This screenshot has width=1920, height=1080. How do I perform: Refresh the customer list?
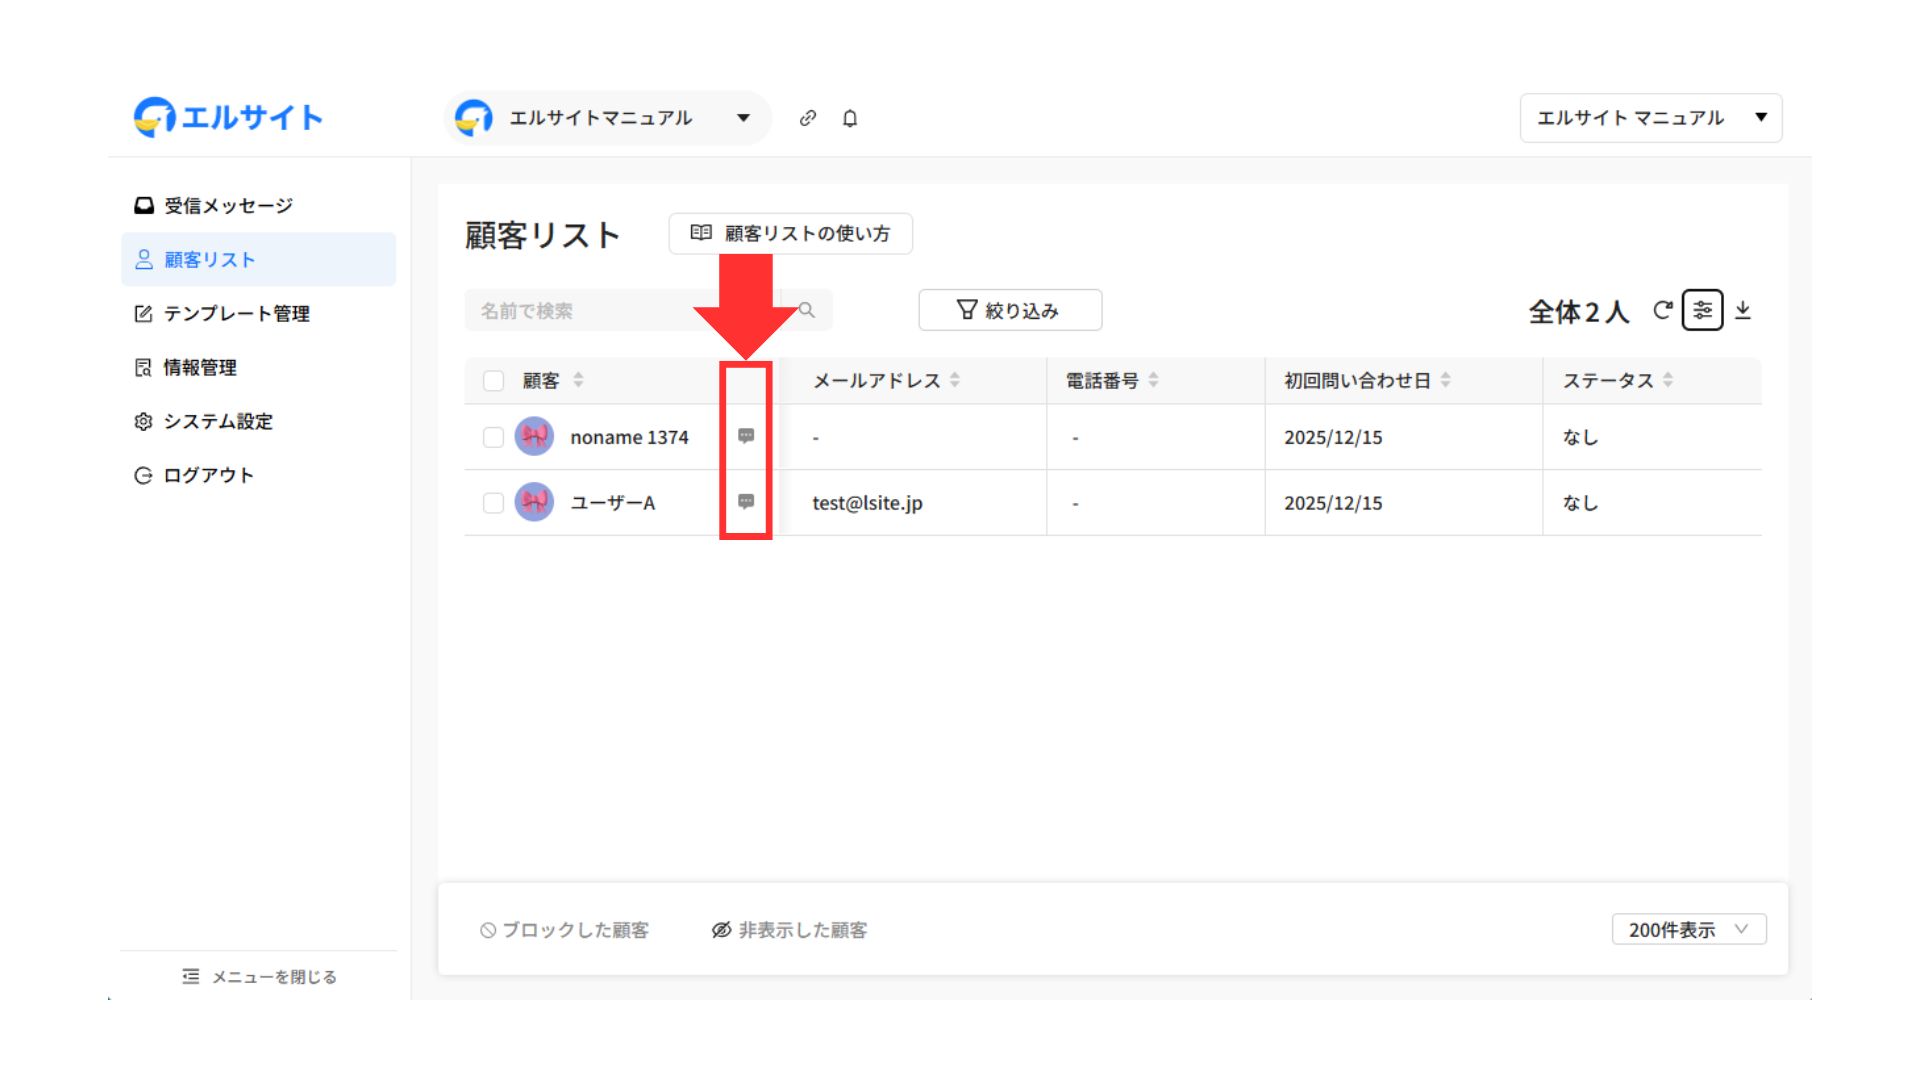click(x=1662, y=310)
